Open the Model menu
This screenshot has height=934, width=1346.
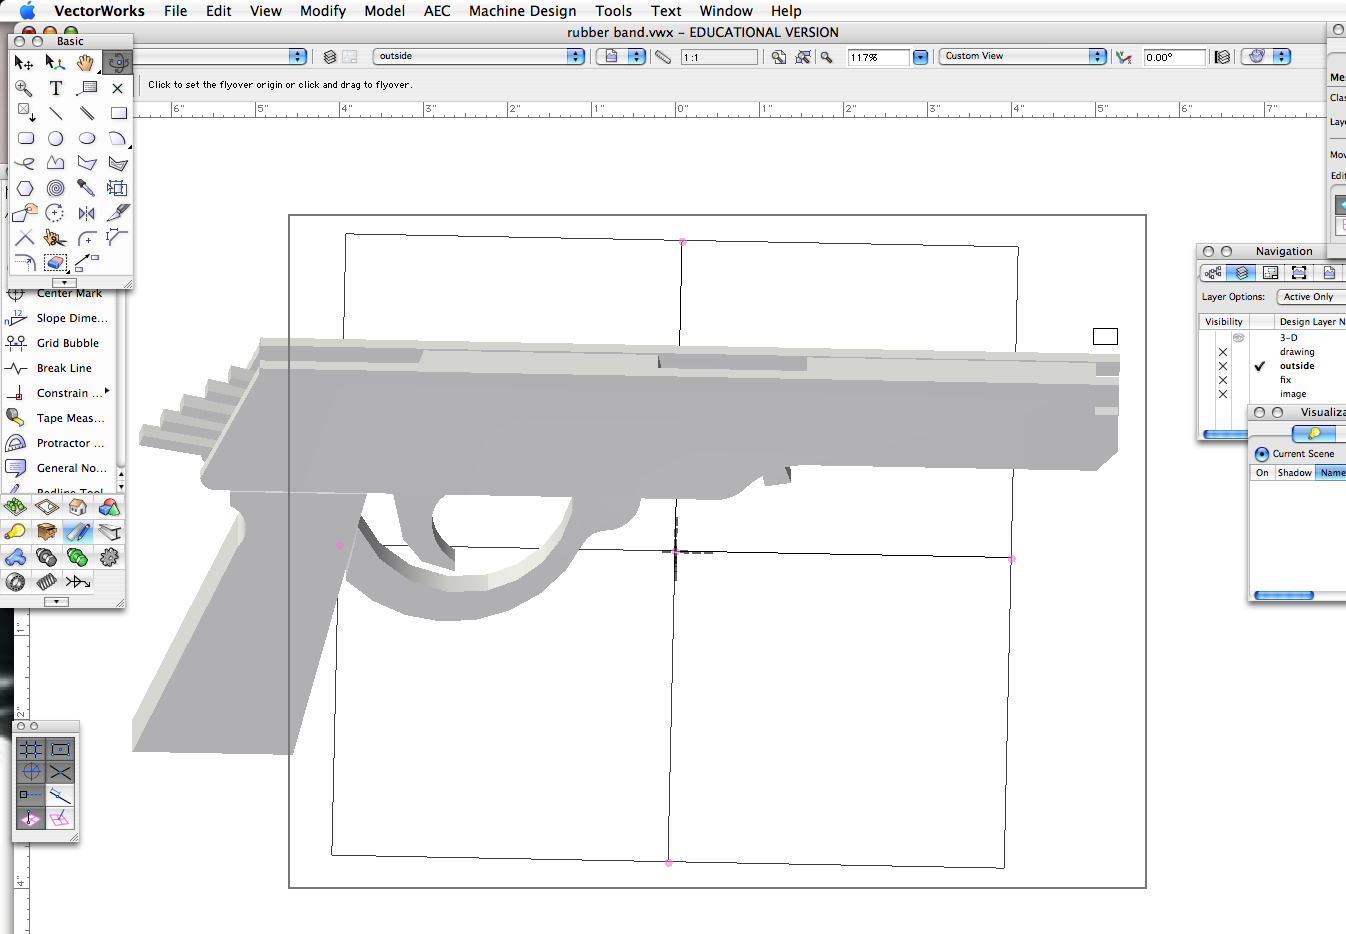(x=385, y=11)
